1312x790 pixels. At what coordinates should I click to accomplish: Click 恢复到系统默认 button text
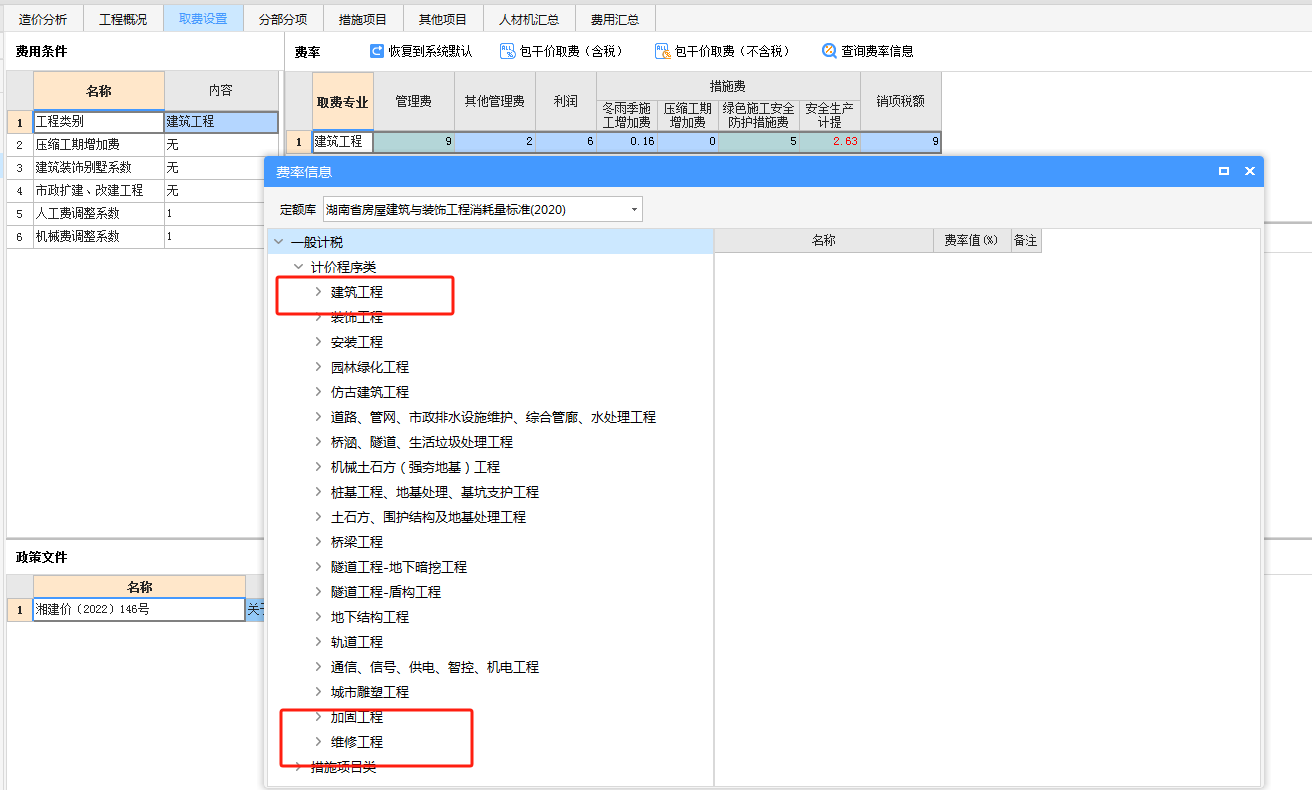pyautogui.click(x=430, y=51)
